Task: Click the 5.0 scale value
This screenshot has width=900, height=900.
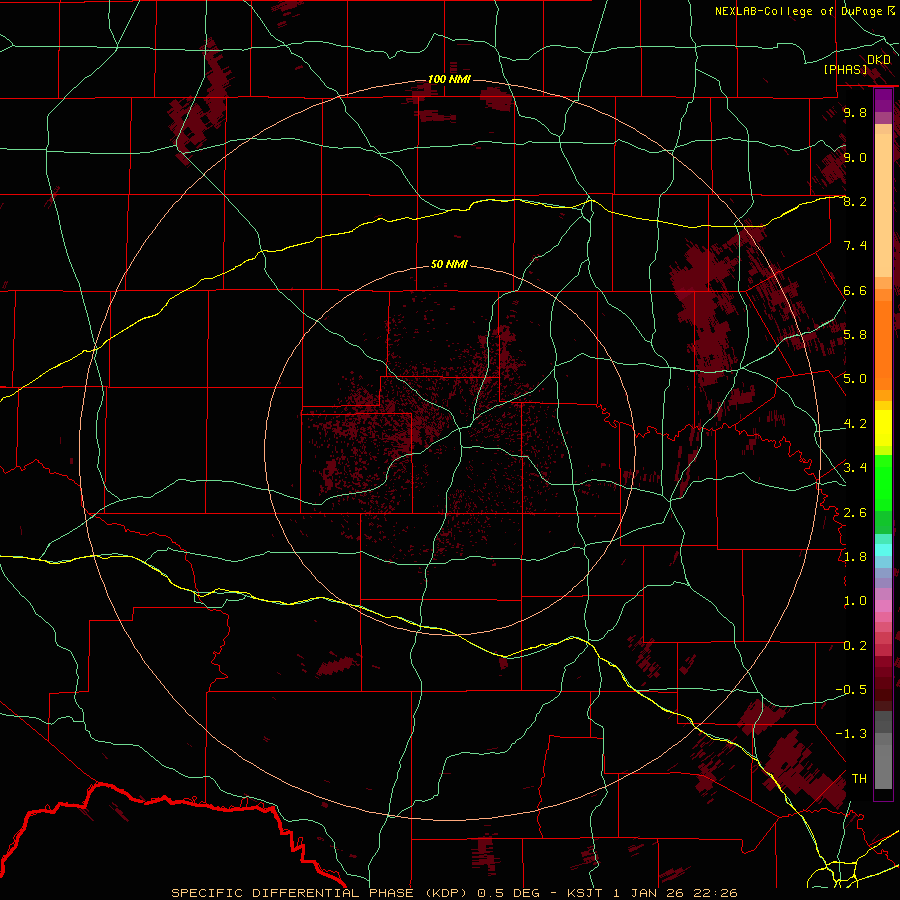Action: (855, 379)
